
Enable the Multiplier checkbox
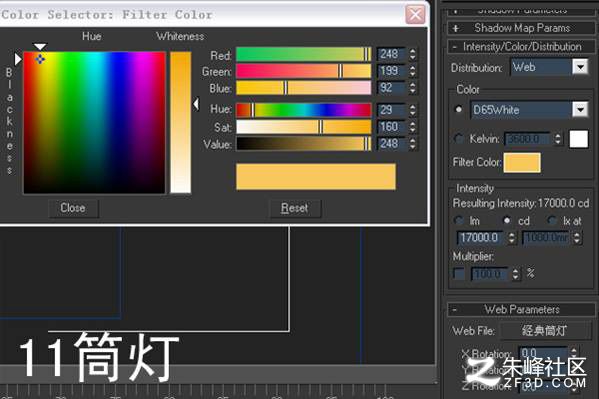(x=458, y=274)
